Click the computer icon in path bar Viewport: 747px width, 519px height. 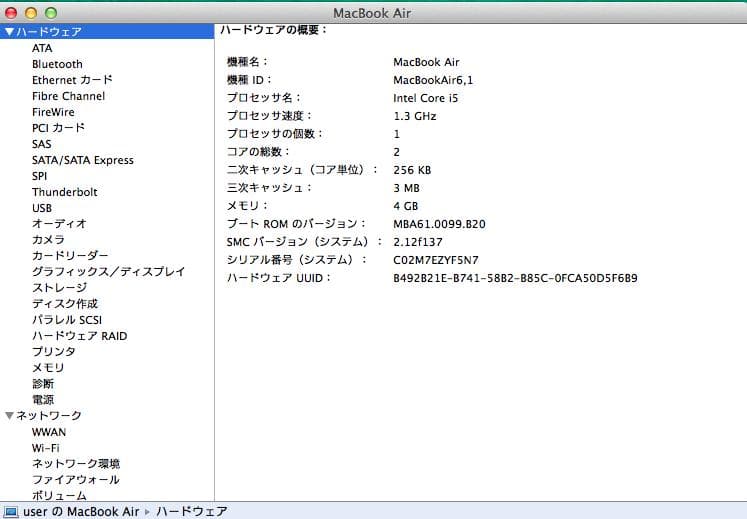pos(10,511)
